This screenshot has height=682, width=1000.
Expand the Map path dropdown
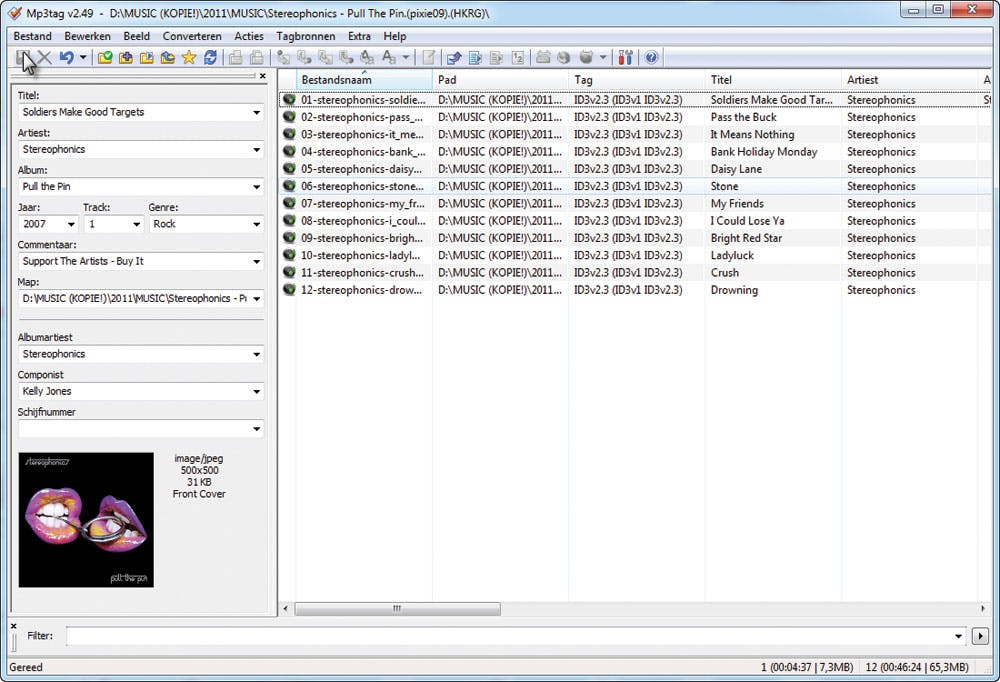point(256,299)
